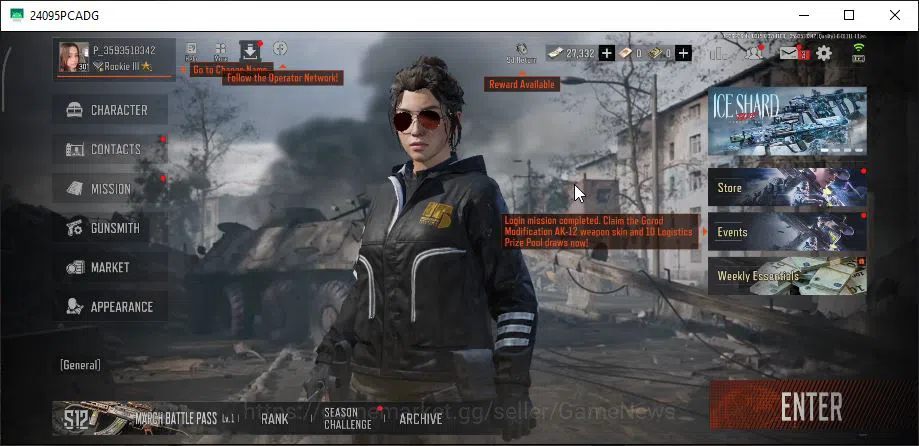
Task: Open the CONTACTS menu
Action: 110,149
